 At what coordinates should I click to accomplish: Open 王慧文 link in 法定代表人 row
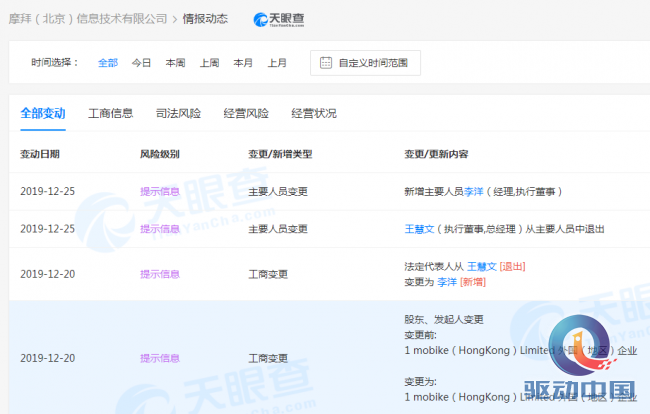(x=482, y=266)
